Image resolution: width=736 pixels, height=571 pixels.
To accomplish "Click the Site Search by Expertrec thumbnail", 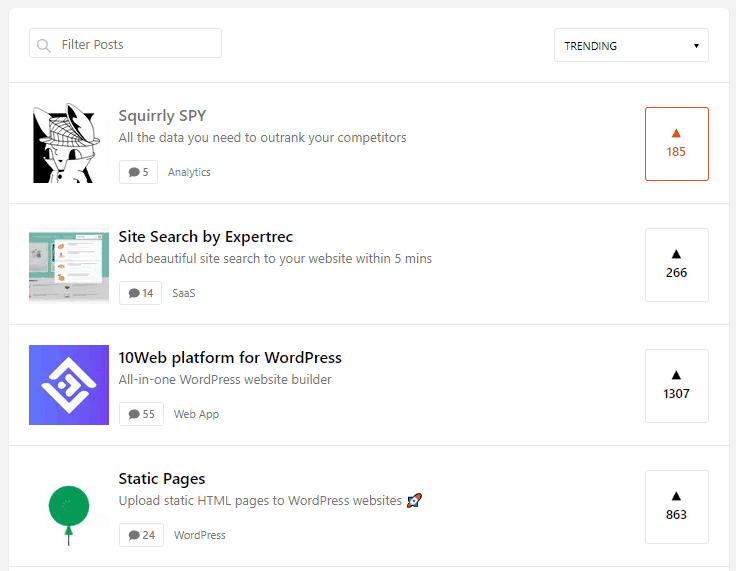I will pyautogui.click(x=69, y=264).
